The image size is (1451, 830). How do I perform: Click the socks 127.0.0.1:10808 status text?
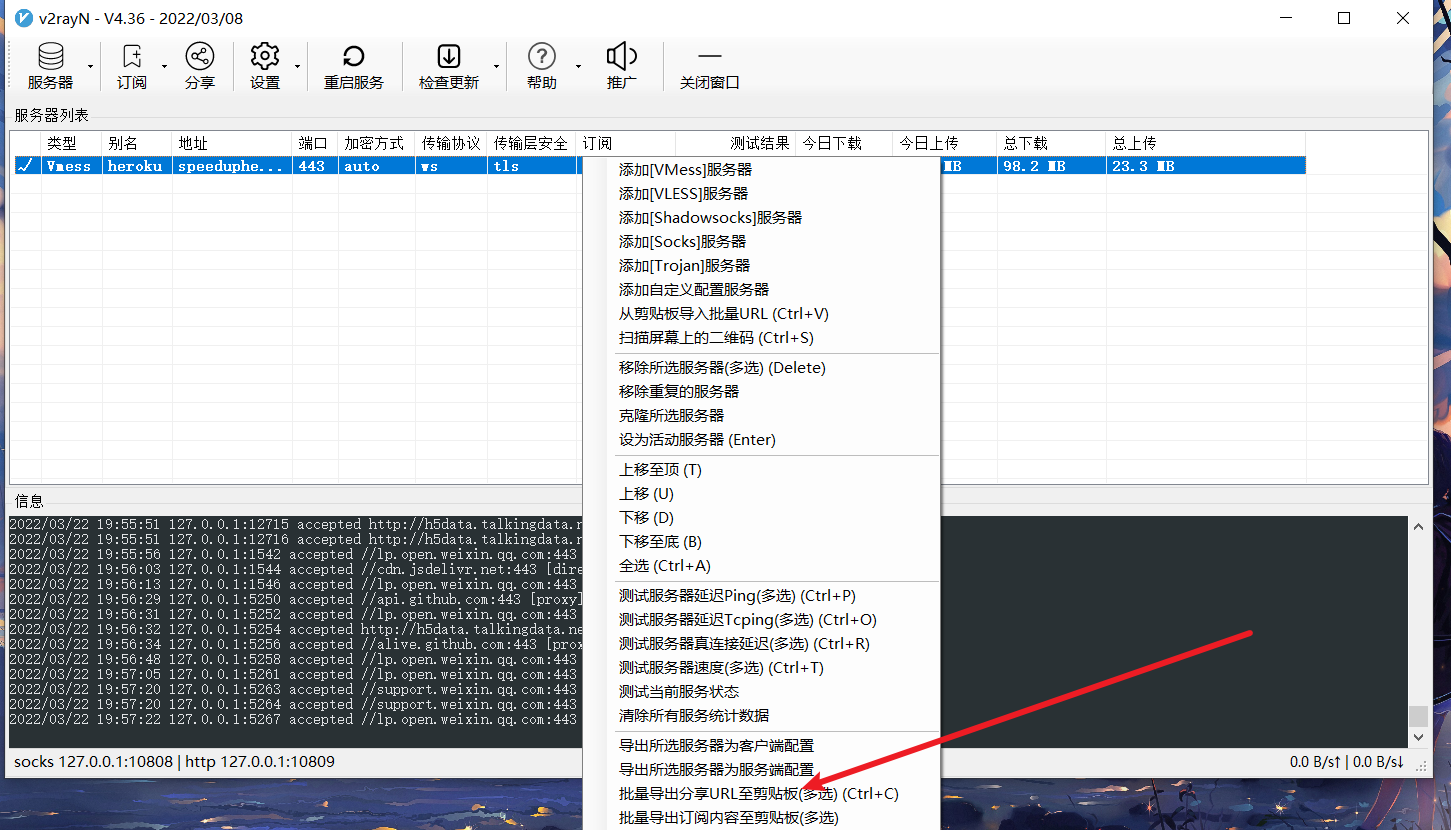tap(93, 762)
